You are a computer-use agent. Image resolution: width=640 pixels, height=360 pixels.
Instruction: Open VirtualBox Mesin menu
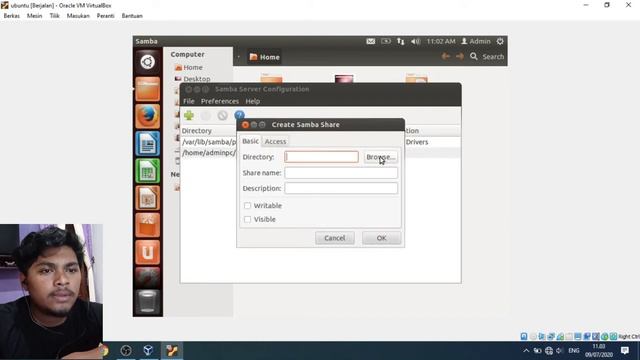tap(34, 16)
